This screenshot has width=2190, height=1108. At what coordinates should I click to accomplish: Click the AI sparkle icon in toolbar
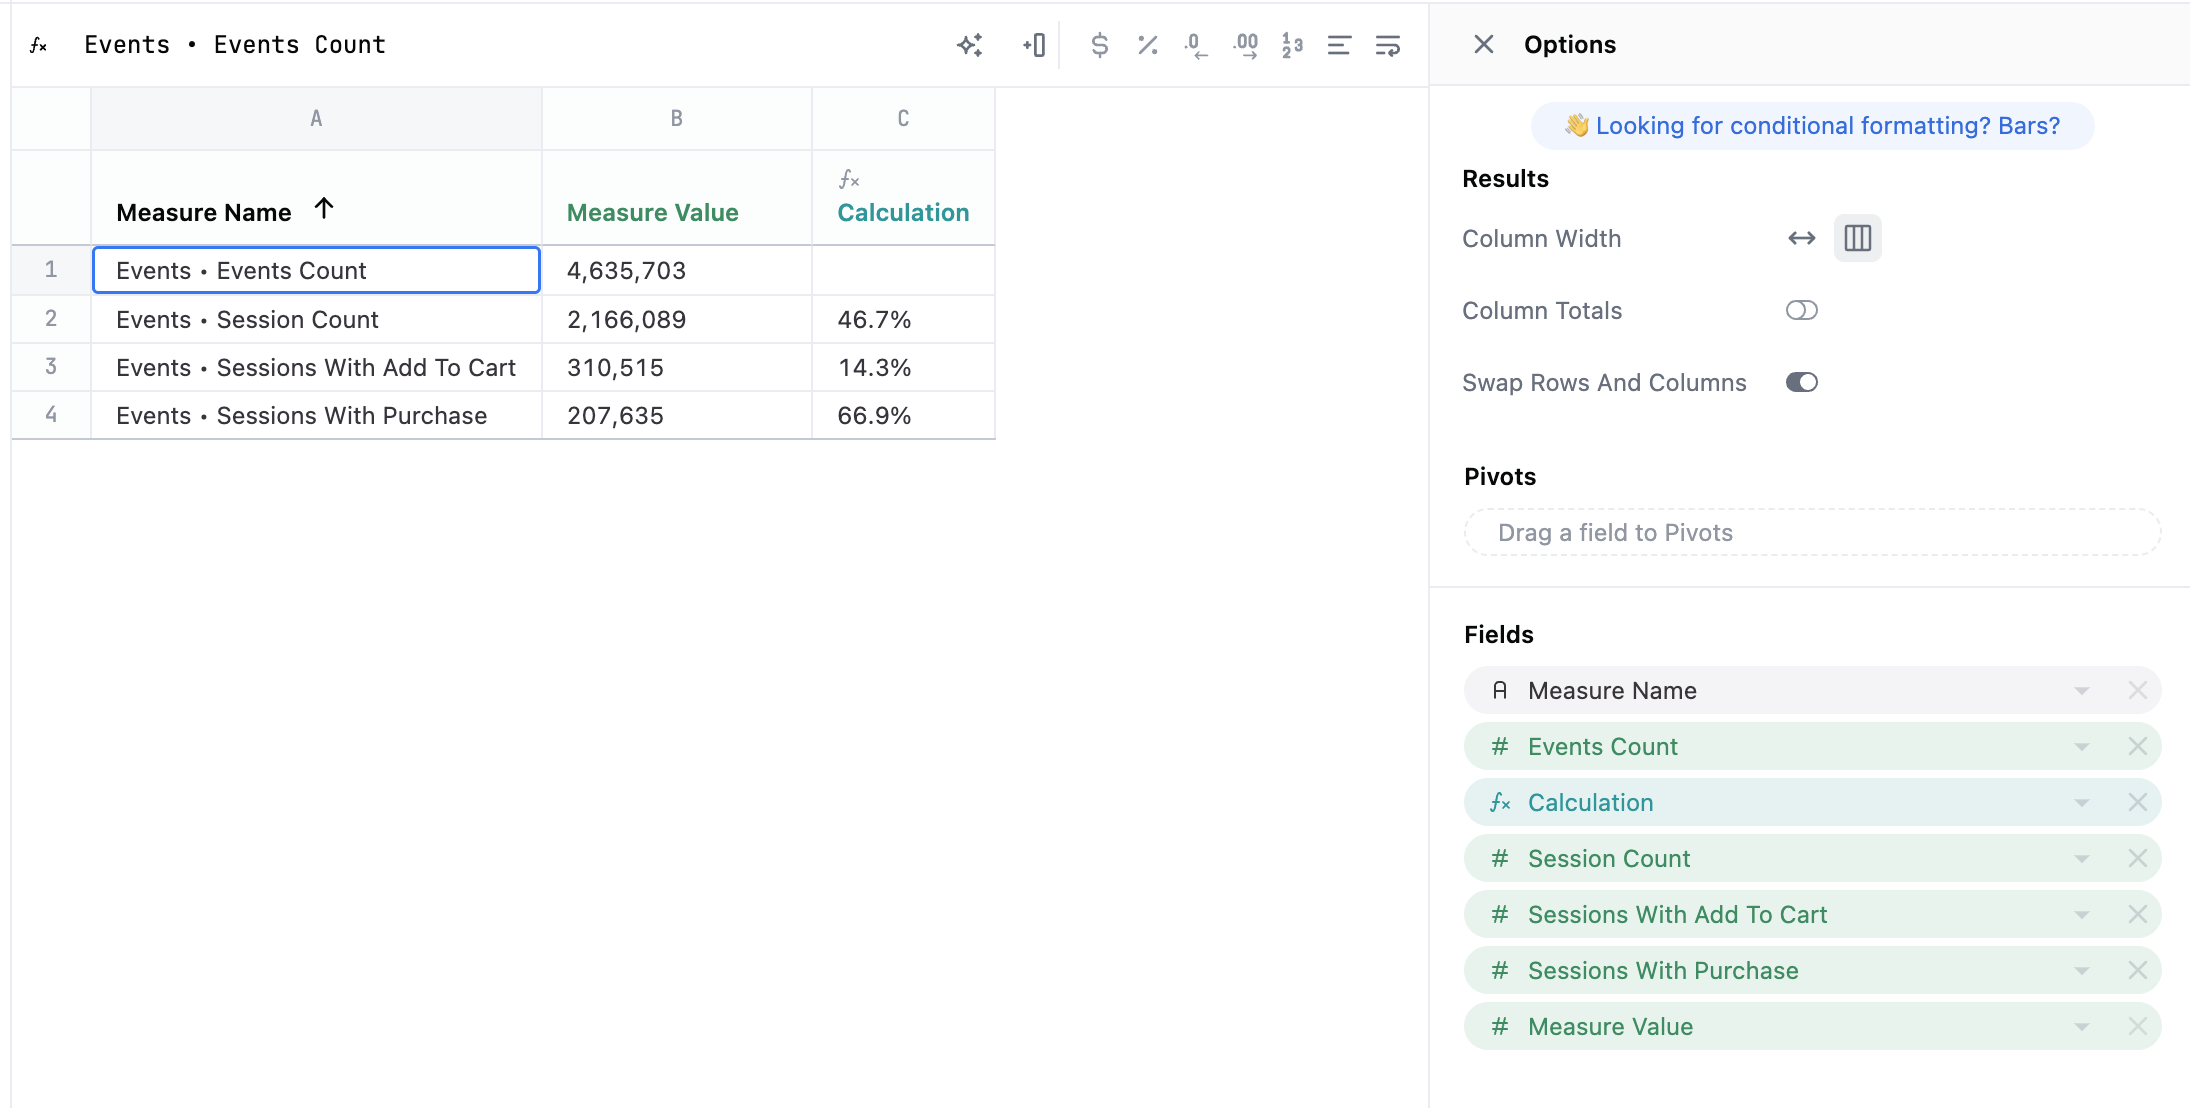click(969, 45)
